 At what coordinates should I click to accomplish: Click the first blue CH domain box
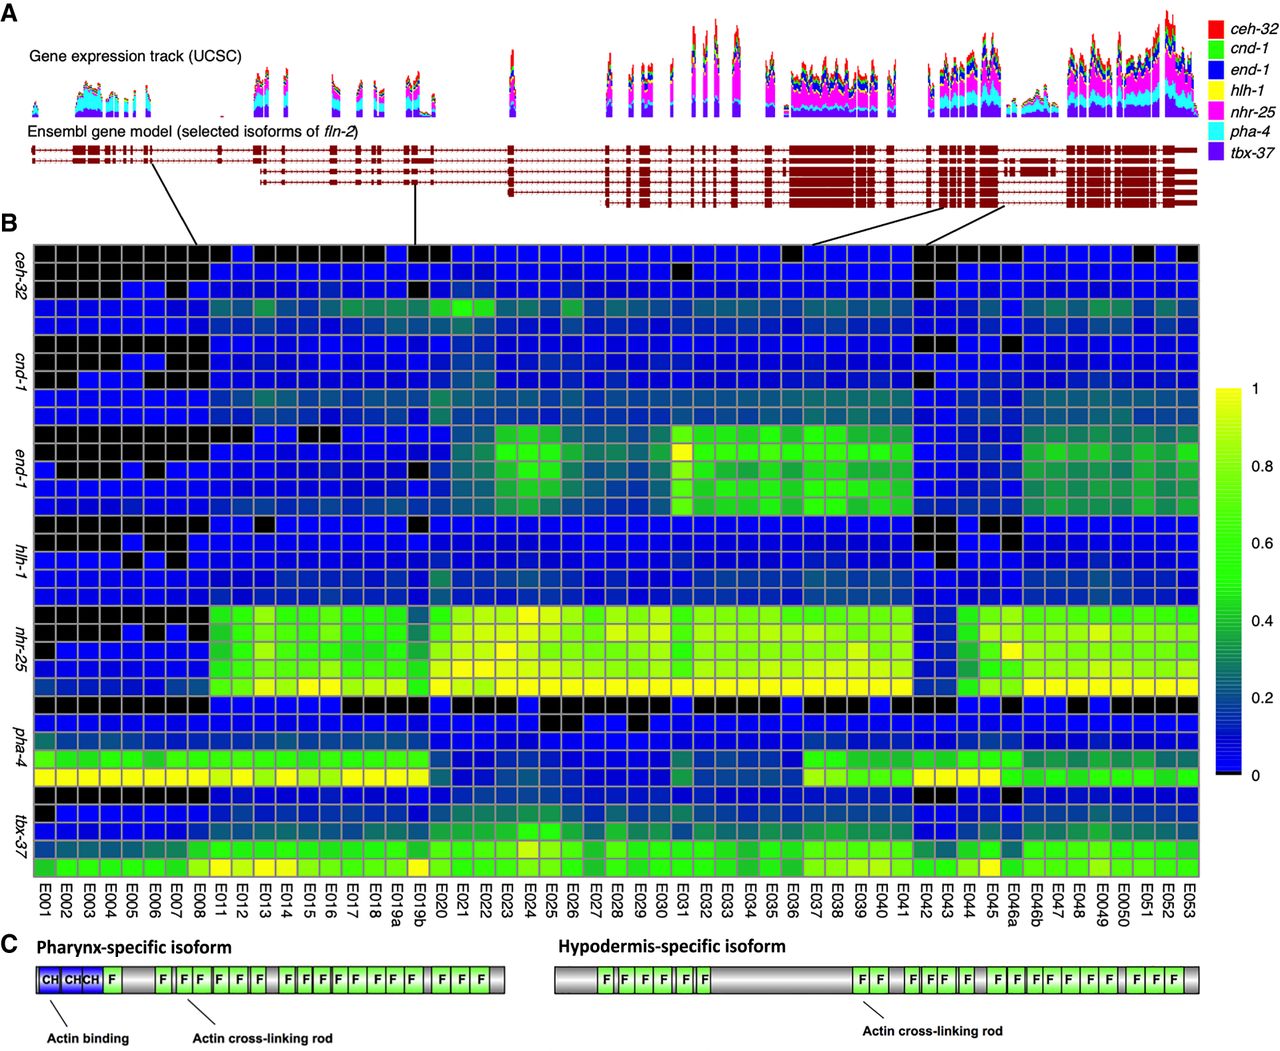point(50,980)
